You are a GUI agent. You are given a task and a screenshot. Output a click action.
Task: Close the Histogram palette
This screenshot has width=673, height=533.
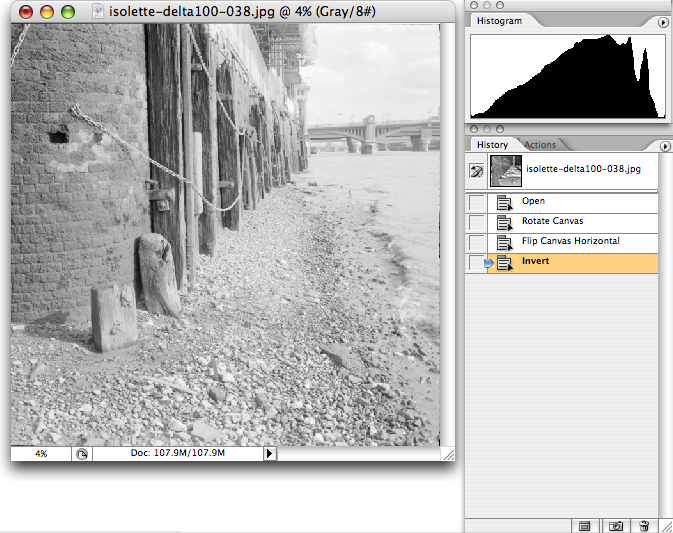[473, 5]
